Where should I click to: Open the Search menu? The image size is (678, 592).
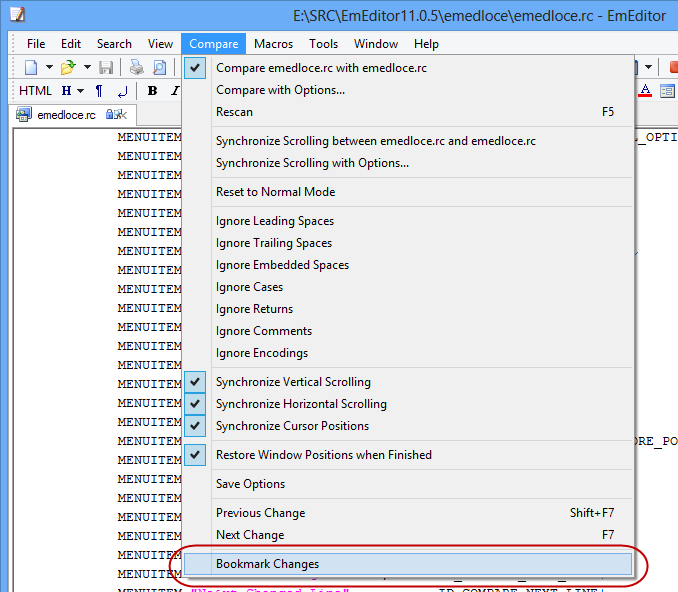tap(114, 44)
